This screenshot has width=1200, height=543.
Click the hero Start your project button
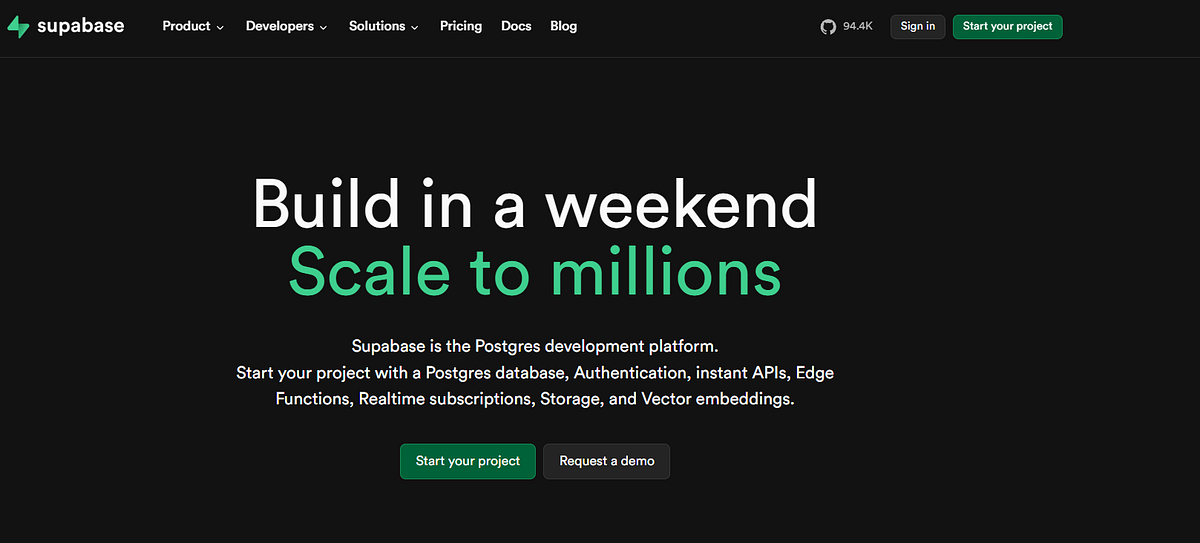click(x=468, y=461)
